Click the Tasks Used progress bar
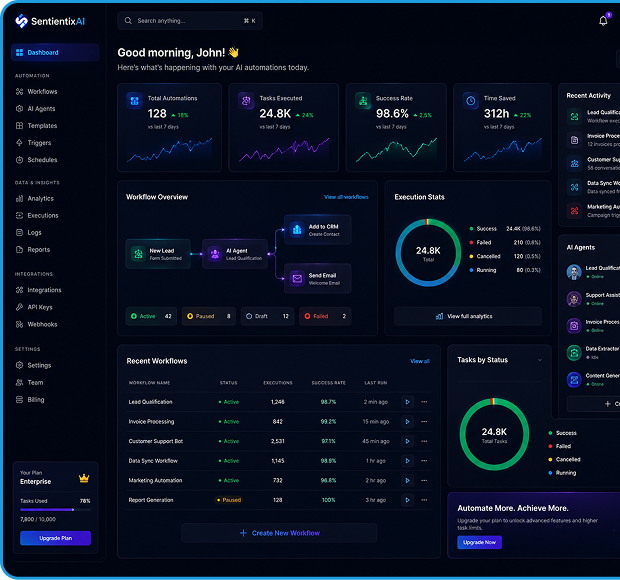This screenshot has width=620, height=580. 55,510
